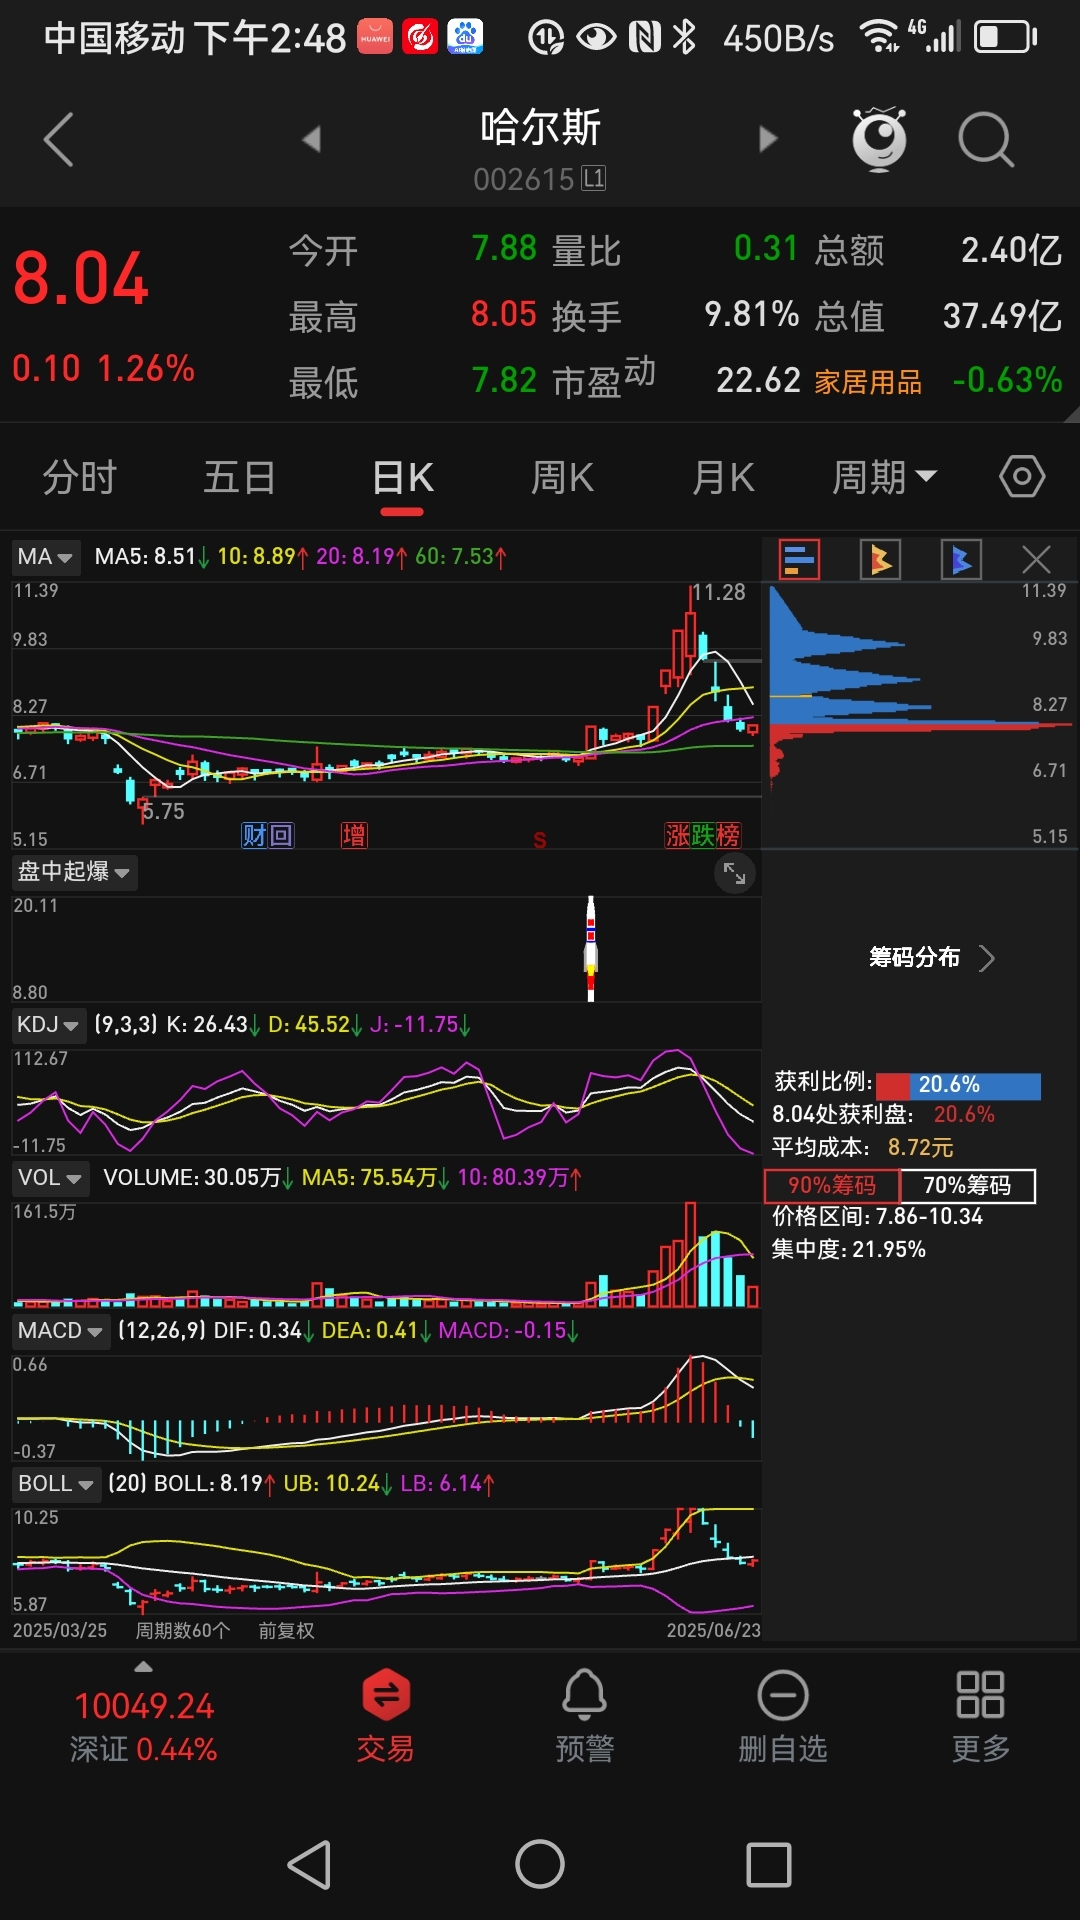Select the 70%筹码 option
The height and width of the screenshot is (1920, 1080).
point(967,1185)
